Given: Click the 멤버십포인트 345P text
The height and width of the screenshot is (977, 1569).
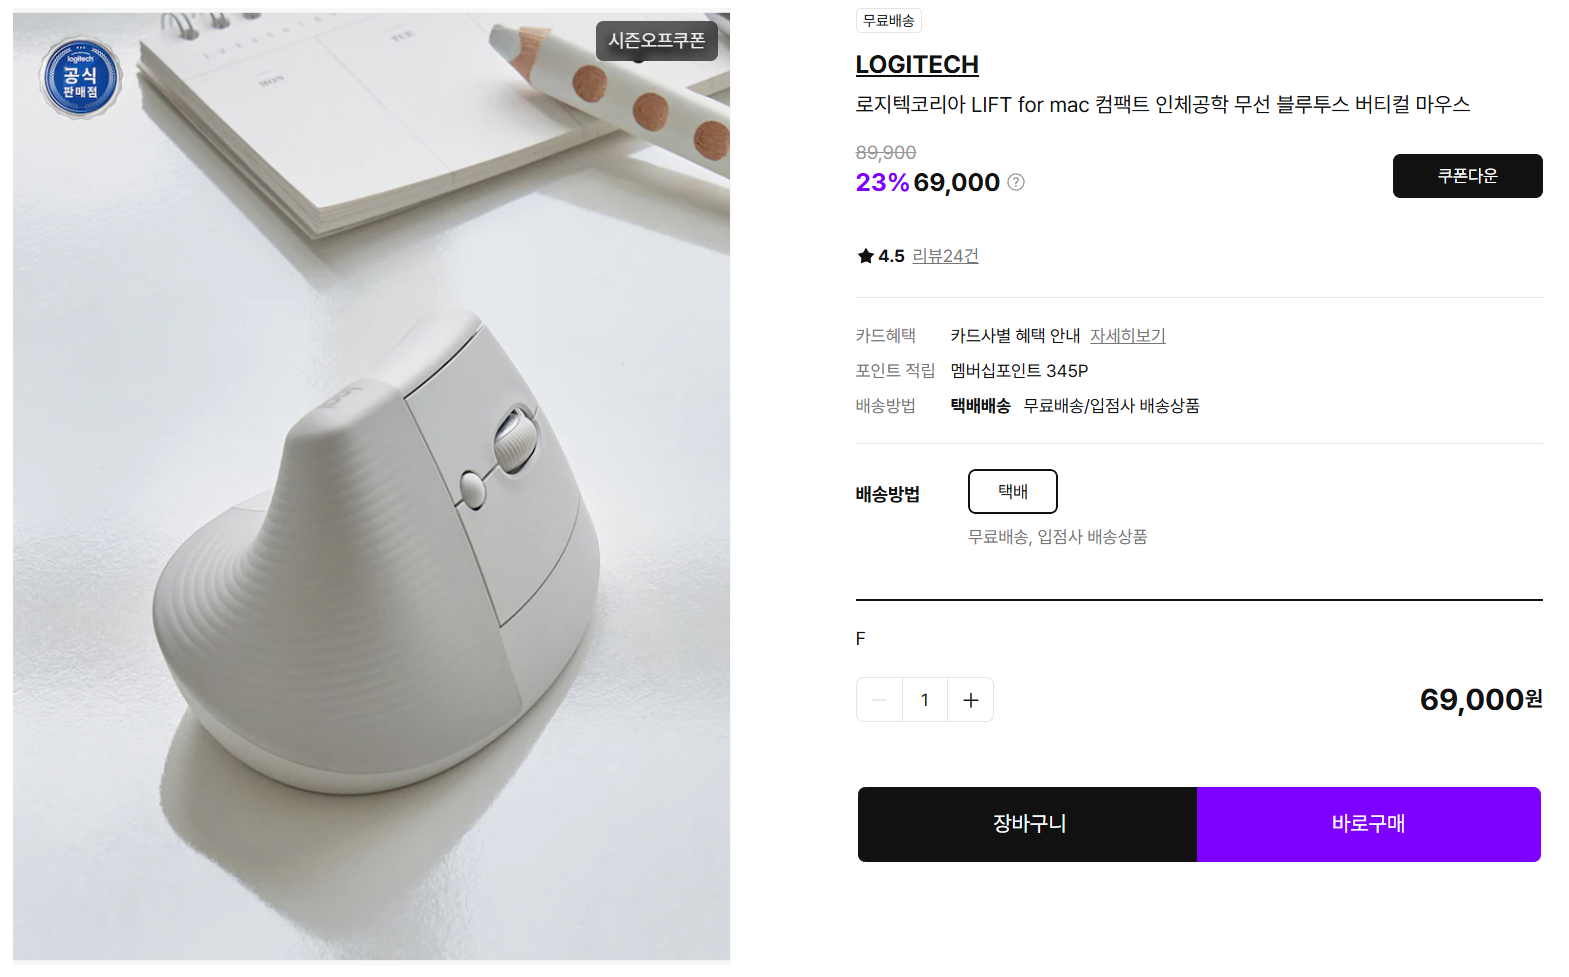Looking at the screenshot, I should 1019,370.
